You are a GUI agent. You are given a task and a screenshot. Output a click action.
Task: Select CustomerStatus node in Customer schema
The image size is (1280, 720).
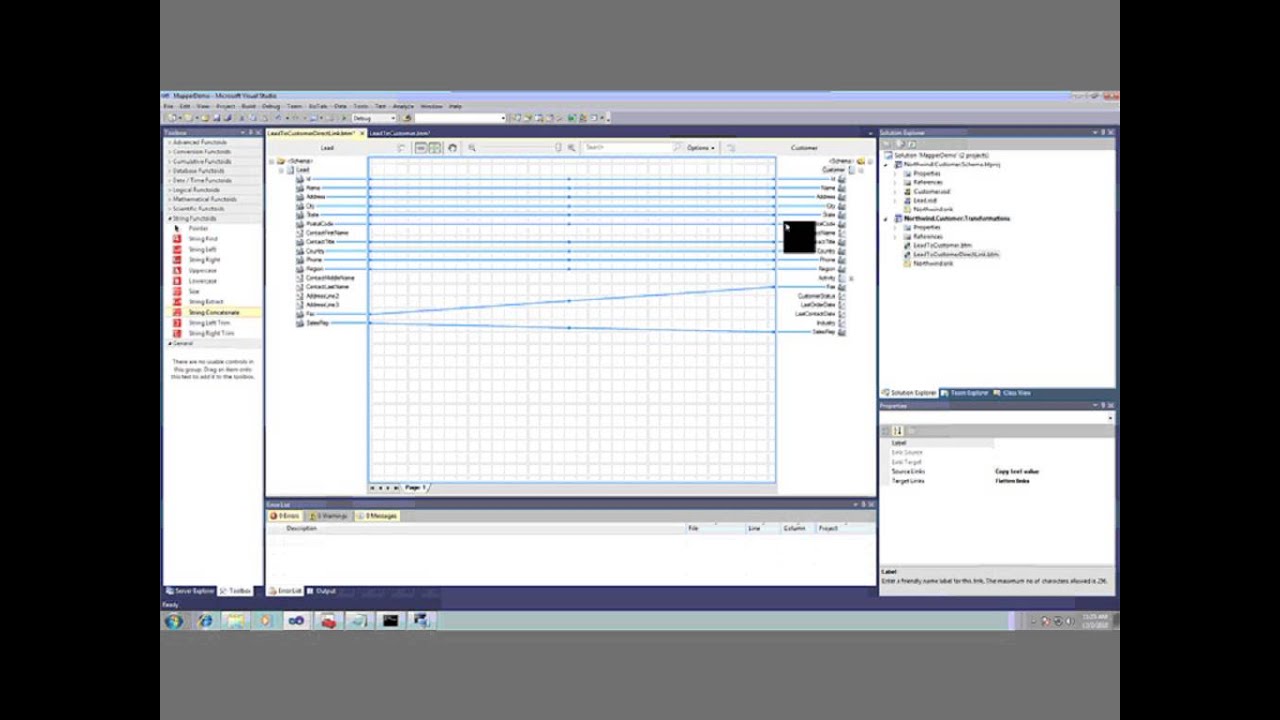(816, 296)
